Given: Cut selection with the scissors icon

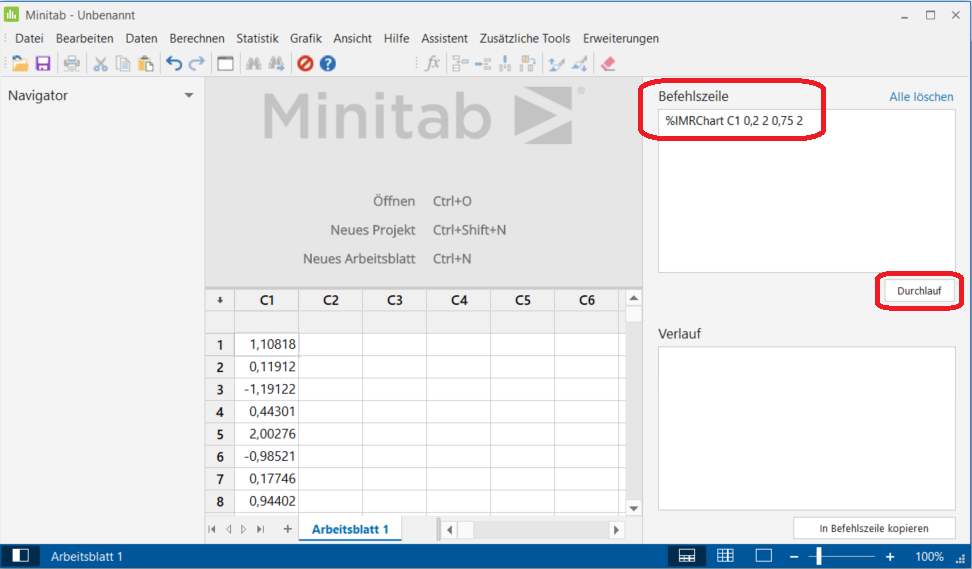Looking at the screenshot, I should (100, 63).
